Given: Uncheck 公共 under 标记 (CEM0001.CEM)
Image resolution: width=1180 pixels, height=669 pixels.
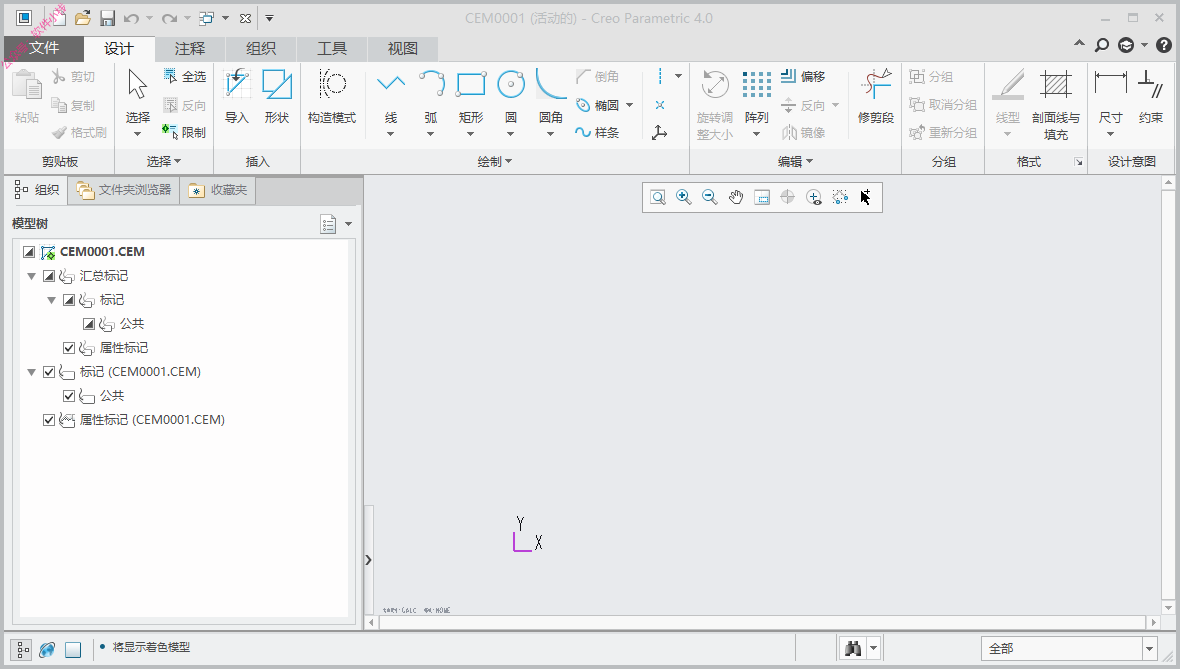Looking at the screenshot, I should (x=68, y=396).
